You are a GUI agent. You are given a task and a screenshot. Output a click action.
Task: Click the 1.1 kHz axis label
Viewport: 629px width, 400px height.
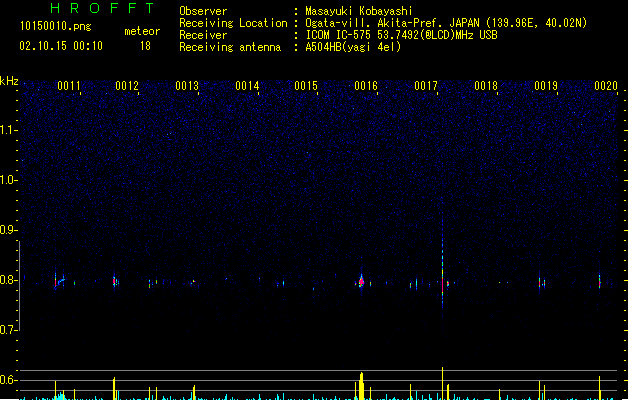8,130
